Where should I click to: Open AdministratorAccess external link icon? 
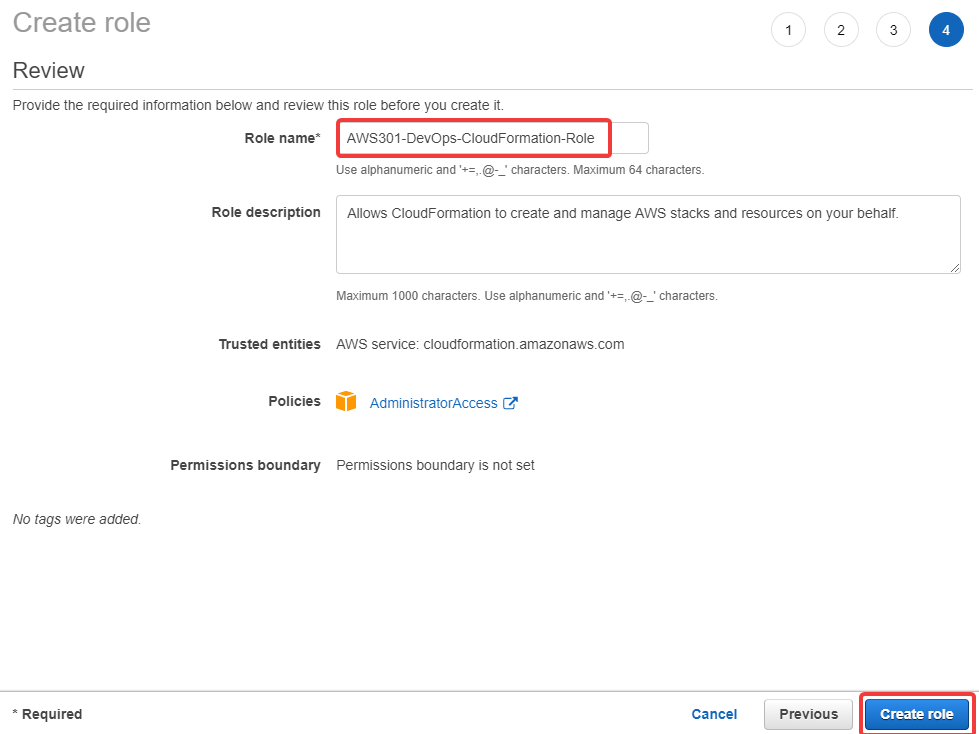tap(511, 403)
